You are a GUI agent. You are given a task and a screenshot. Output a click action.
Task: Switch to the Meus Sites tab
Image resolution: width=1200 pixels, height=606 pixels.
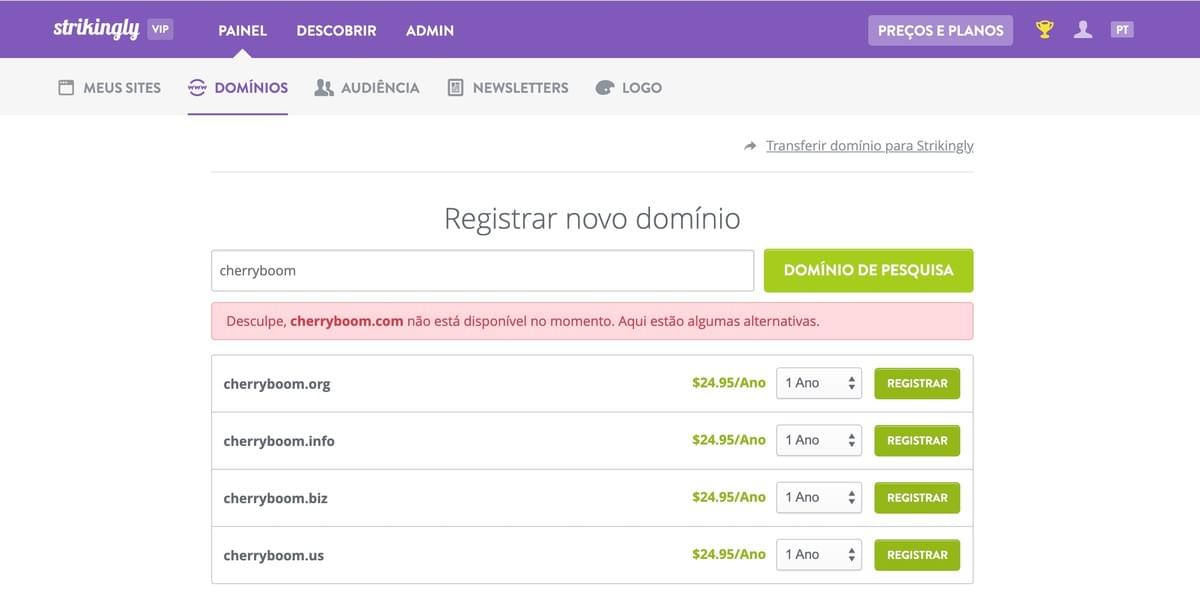coord(110,88)
